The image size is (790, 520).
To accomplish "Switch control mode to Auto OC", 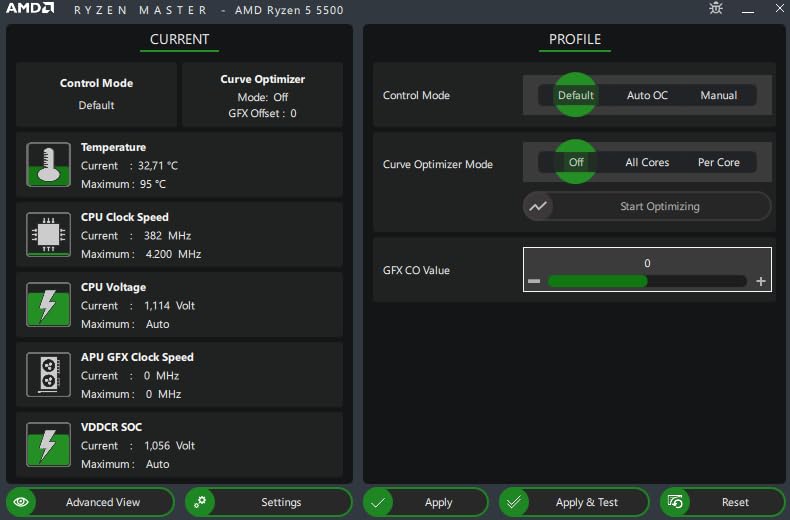I will click(647, 95).
